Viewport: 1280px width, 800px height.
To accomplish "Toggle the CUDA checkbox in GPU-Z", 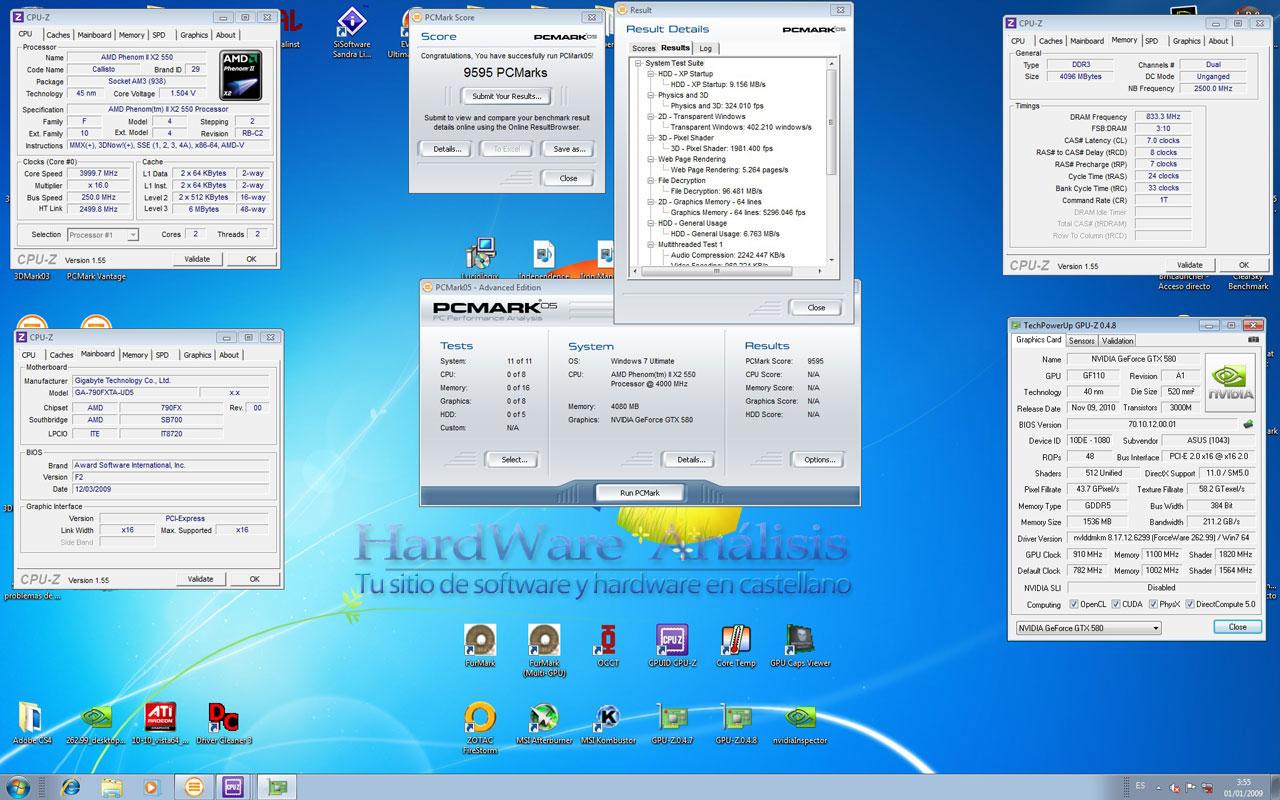I will [1115, 605].
